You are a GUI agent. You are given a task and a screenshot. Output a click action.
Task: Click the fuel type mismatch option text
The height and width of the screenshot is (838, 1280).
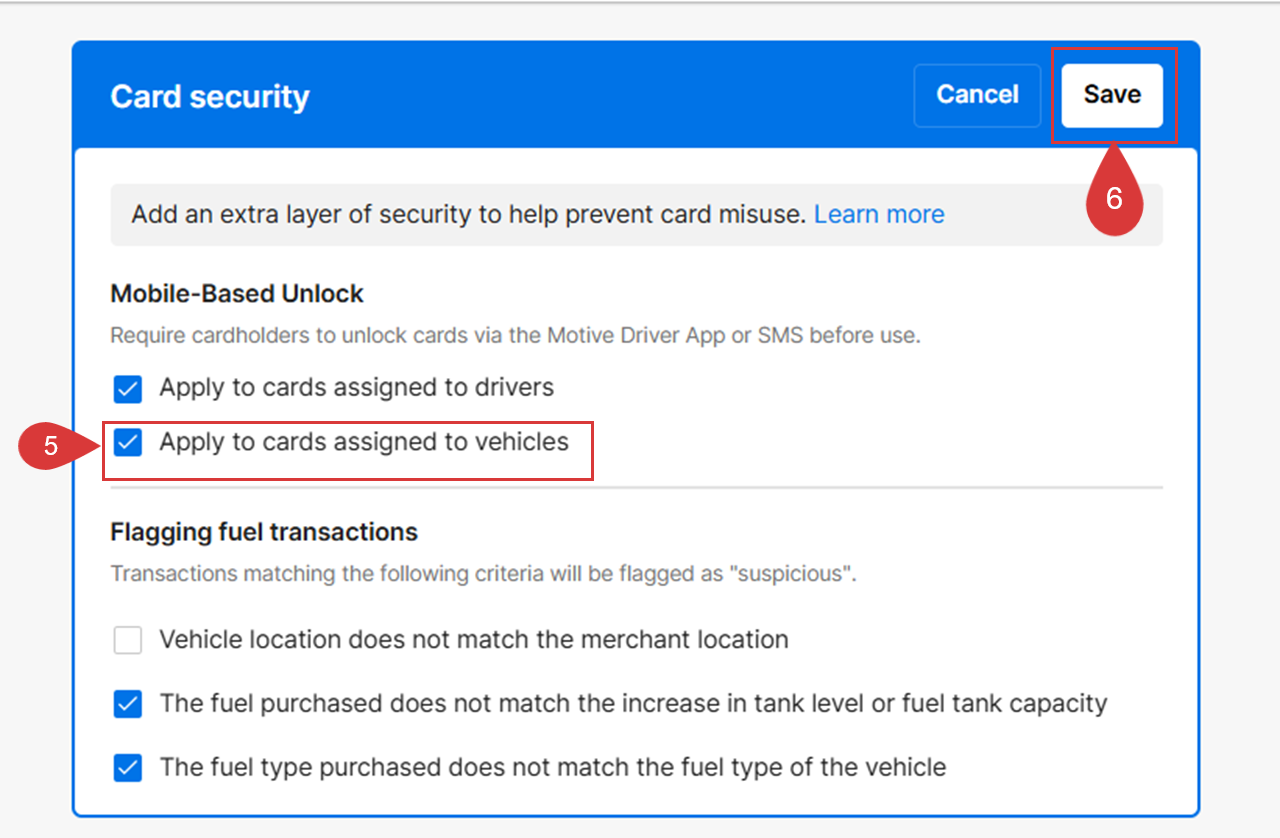click(x=552, y=768)
